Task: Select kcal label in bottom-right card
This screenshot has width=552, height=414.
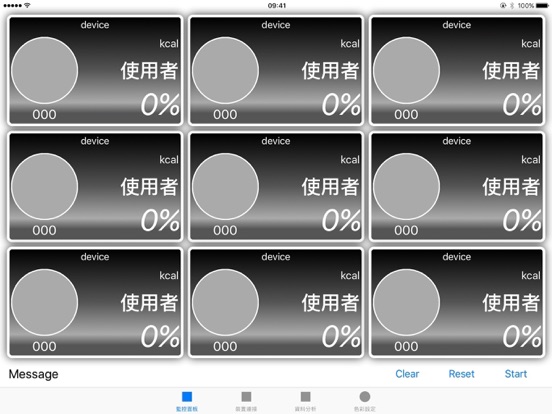Action: [x=531, y=275]
